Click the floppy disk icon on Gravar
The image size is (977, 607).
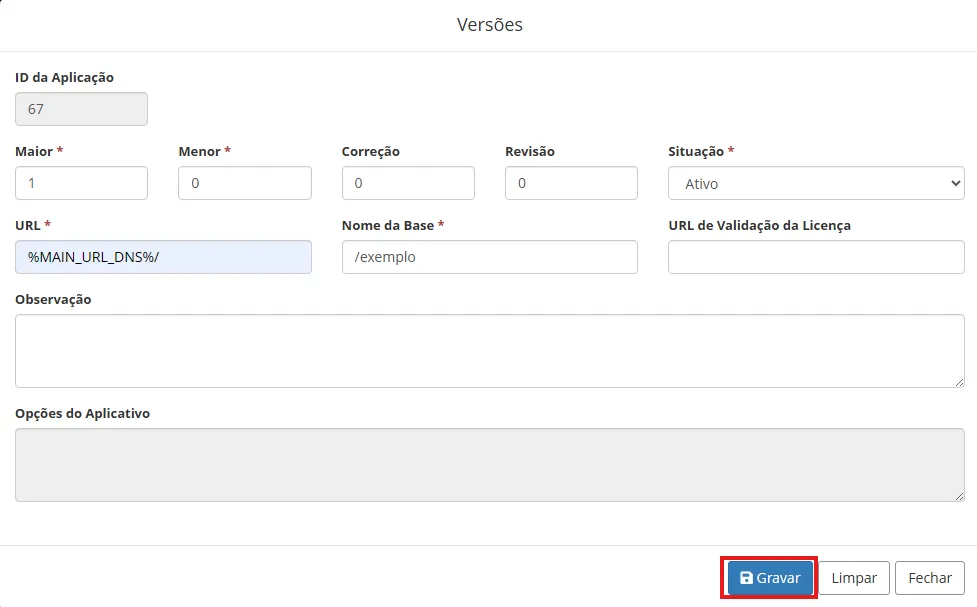pos(746,578)
